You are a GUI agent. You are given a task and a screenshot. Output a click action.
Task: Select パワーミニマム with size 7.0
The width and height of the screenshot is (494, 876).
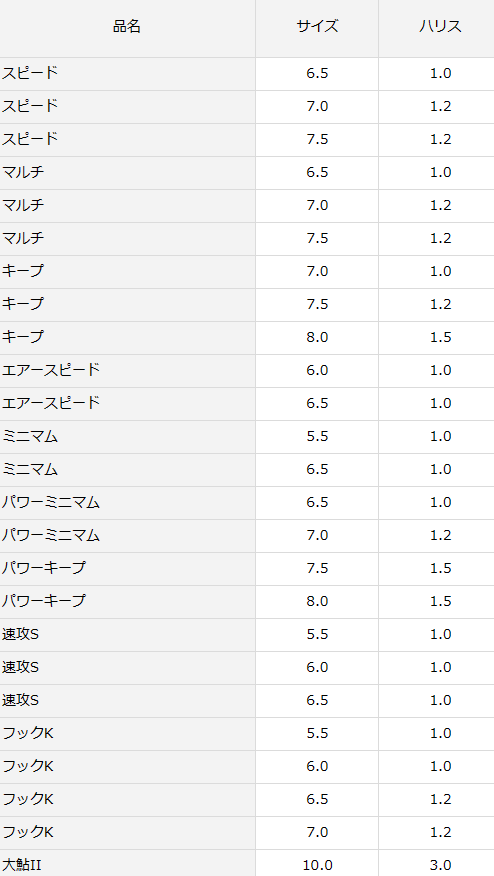point(247,535)
